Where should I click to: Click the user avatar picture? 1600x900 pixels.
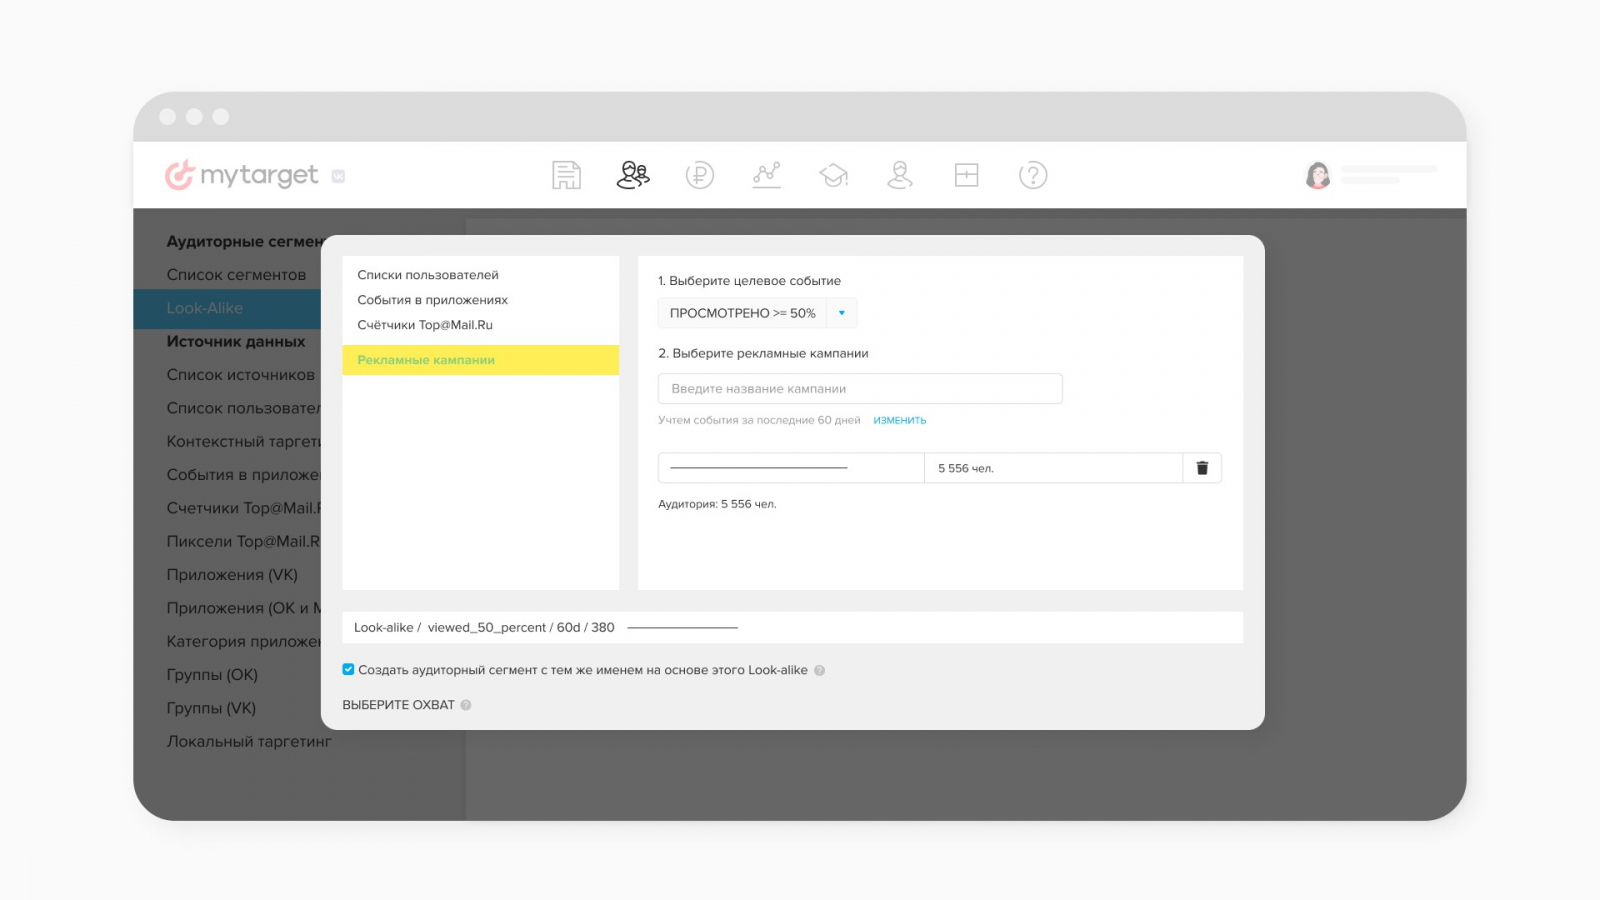(1318, 175)
